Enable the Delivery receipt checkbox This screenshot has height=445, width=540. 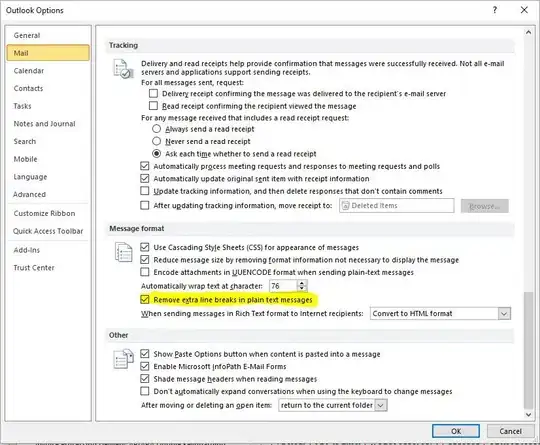point(153,93)
